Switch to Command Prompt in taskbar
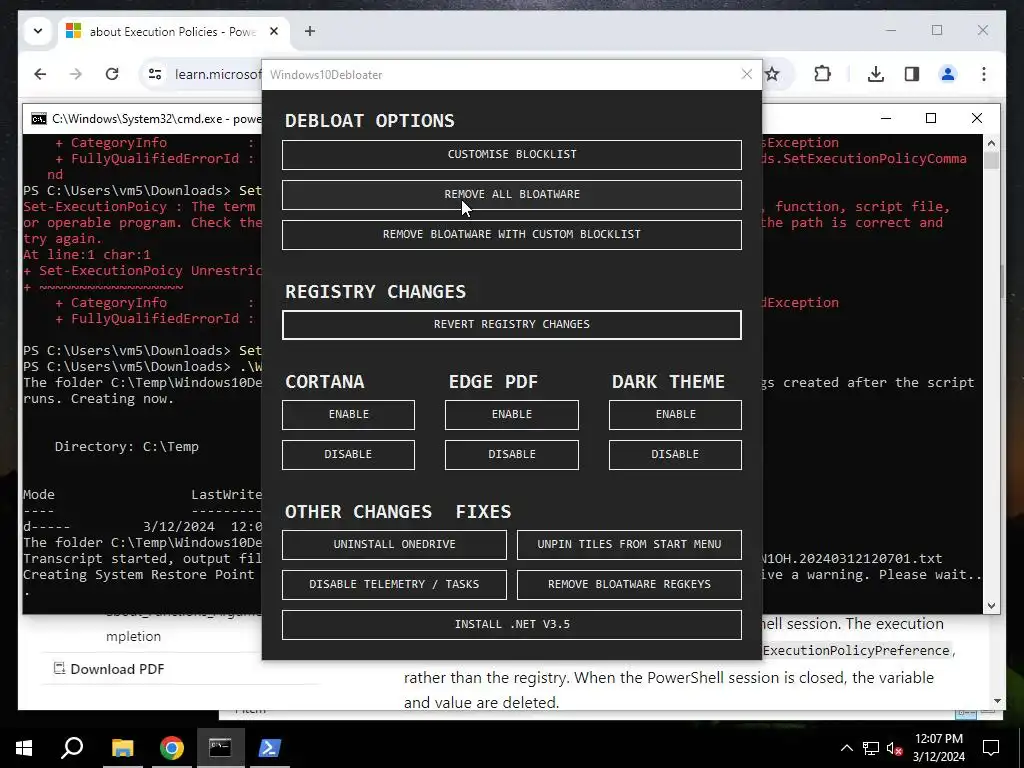 [221, 748]
